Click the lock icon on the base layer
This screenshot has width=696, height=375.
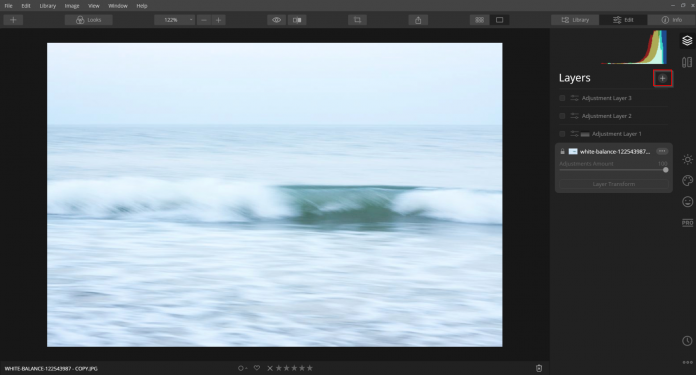click(562, 152)
